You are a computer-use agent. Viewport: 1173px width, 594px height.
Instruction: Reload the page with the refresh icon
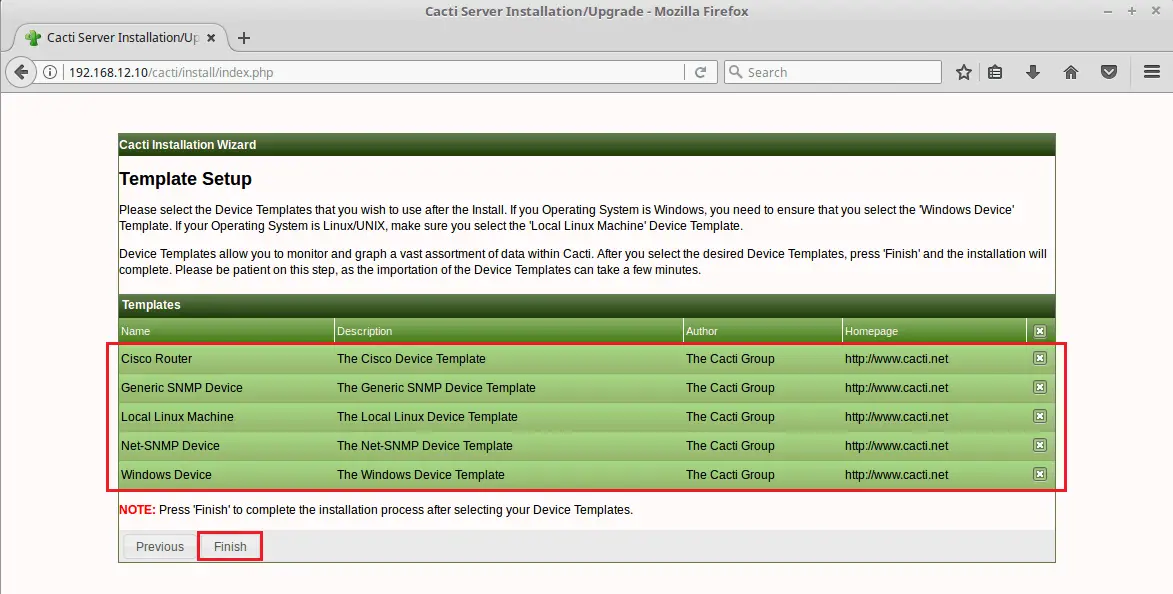coord(701,72)
